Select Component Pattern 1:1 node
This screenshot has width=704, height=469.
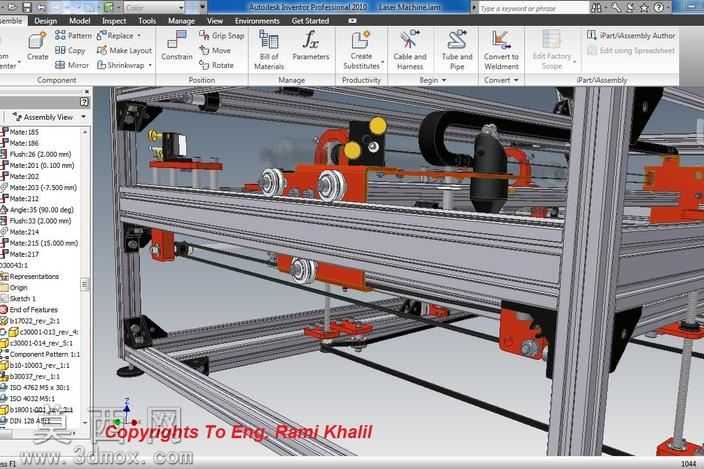pos(40,355)
